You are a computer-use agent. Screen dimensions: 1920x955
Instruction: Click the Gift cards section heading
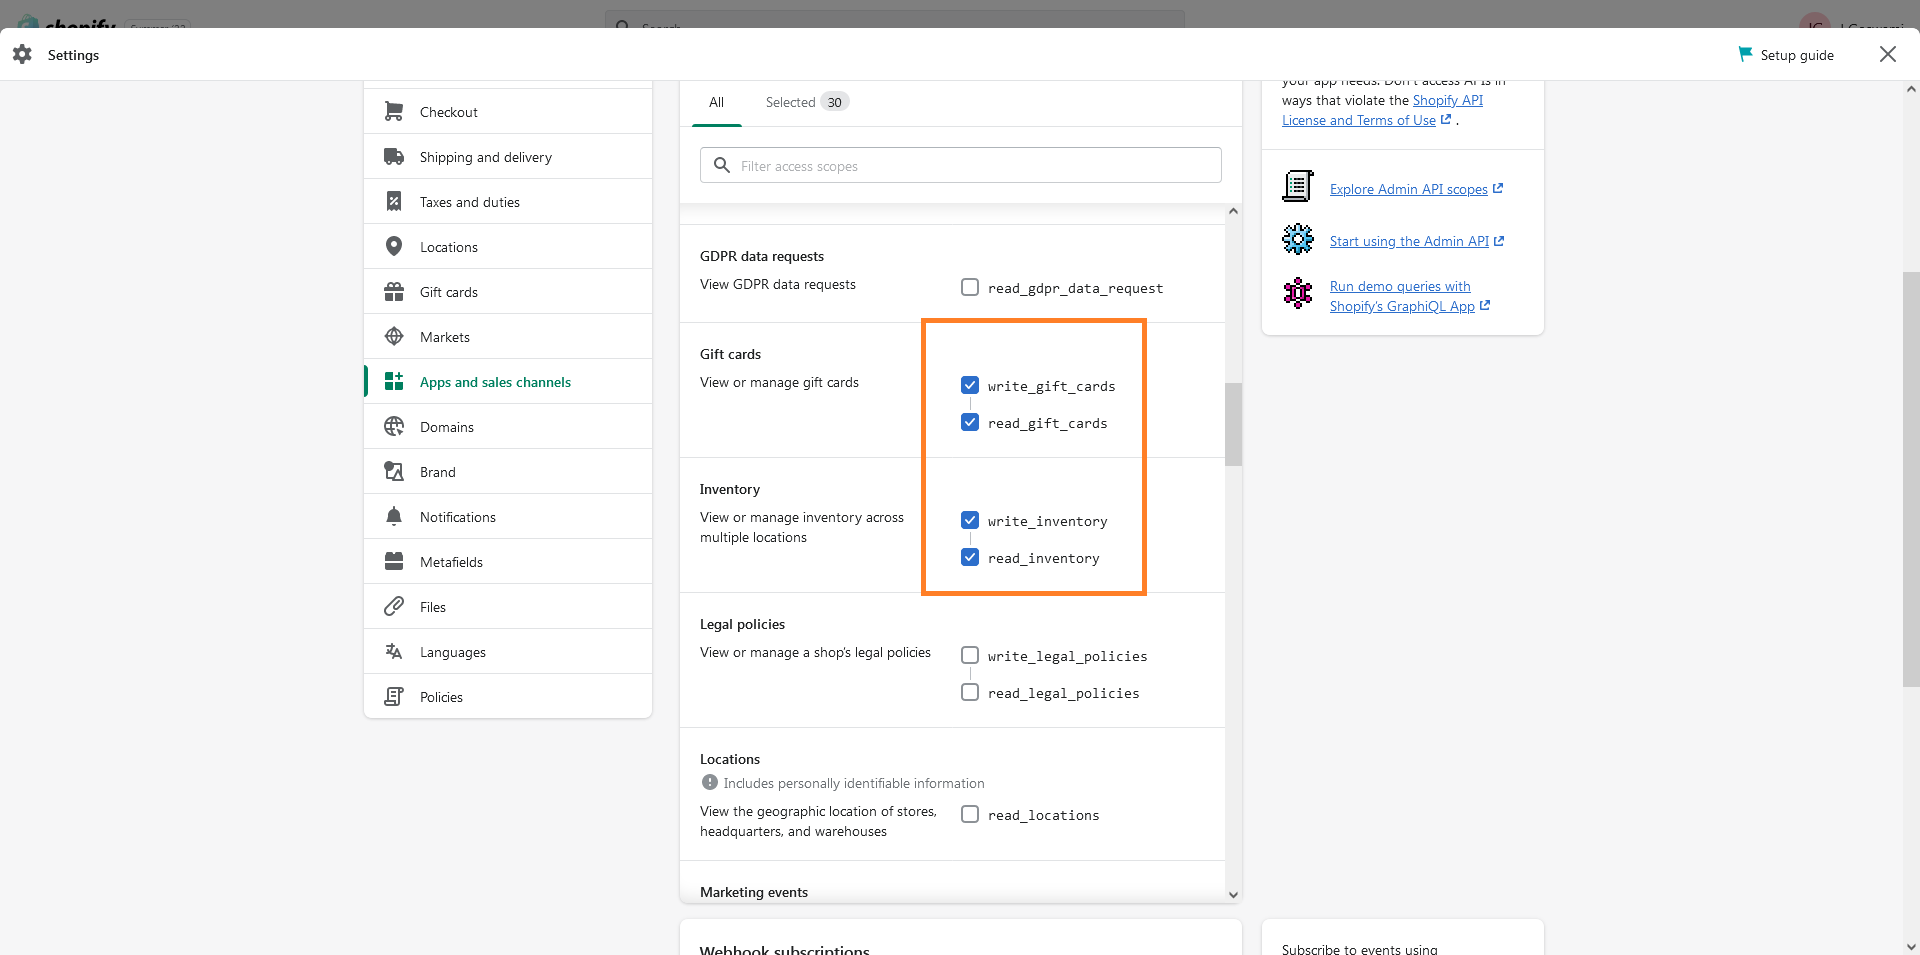[x=730, y=354]
